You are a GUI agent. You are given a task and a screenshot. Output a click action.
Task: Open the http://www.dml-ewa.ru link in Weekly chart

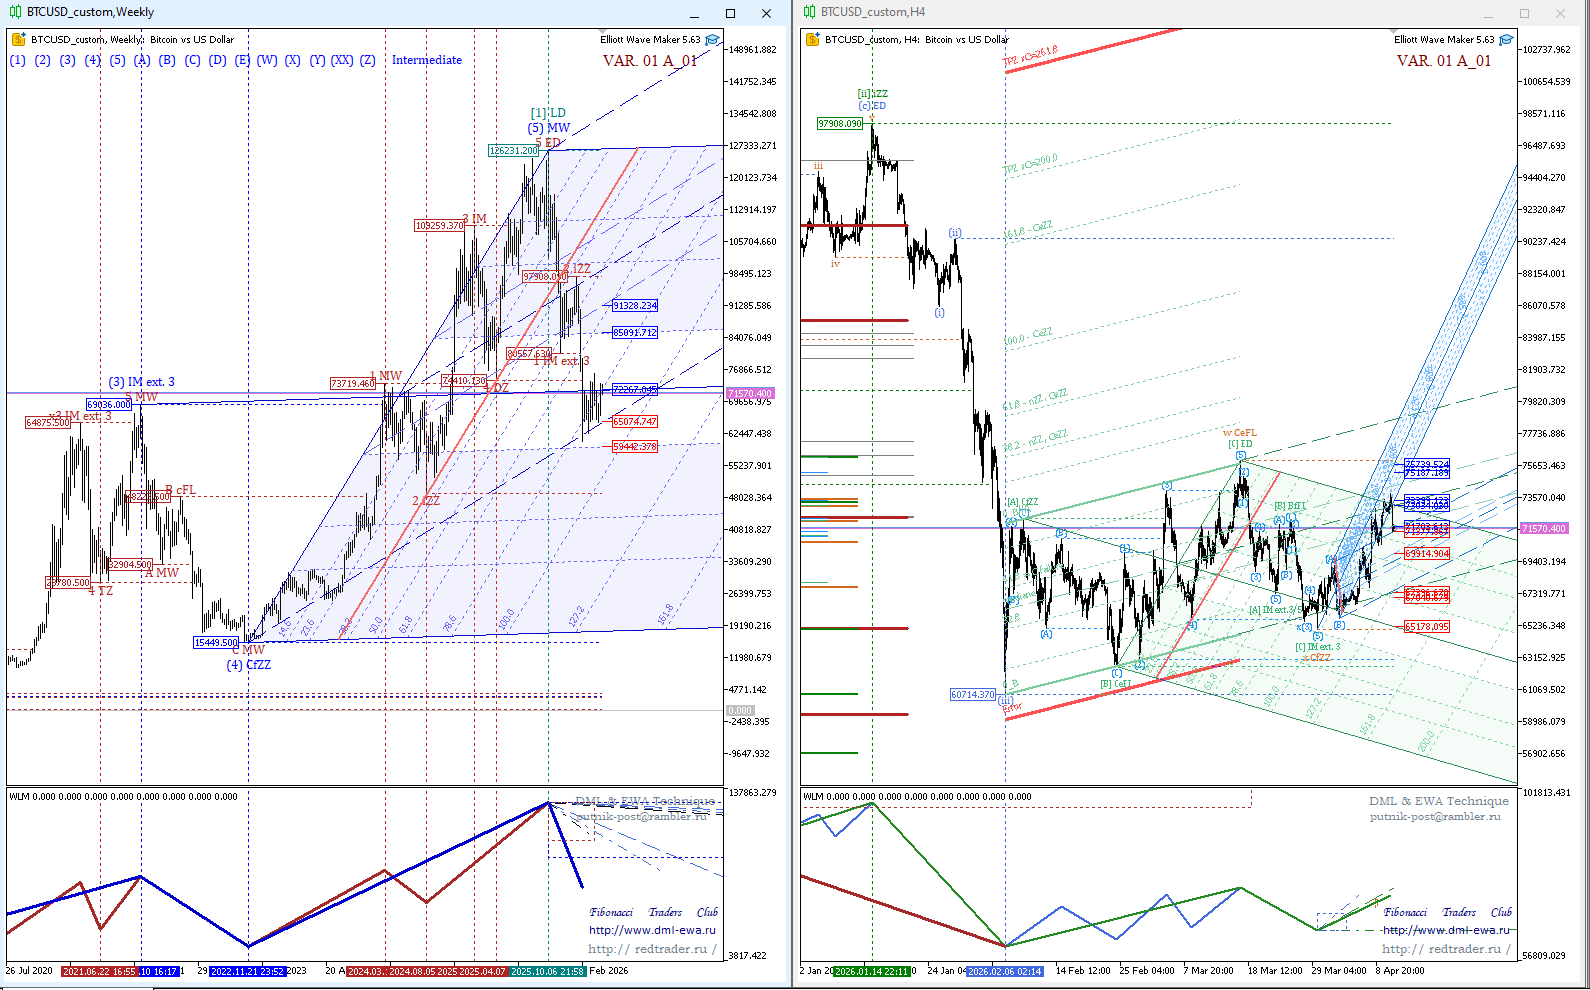point(652,930)
